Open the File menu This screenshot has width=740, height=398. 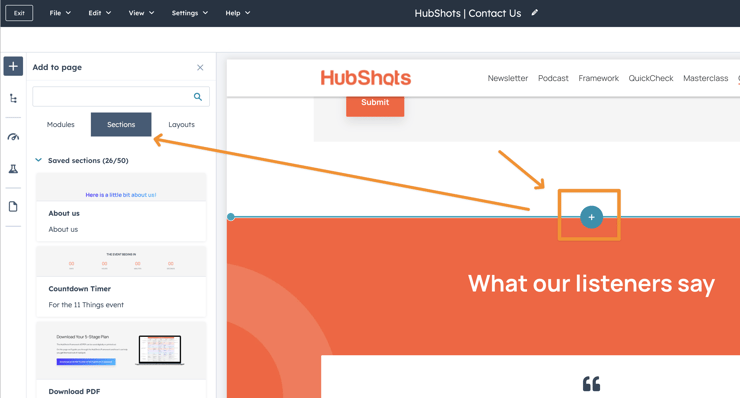click(x=60, y=13)
